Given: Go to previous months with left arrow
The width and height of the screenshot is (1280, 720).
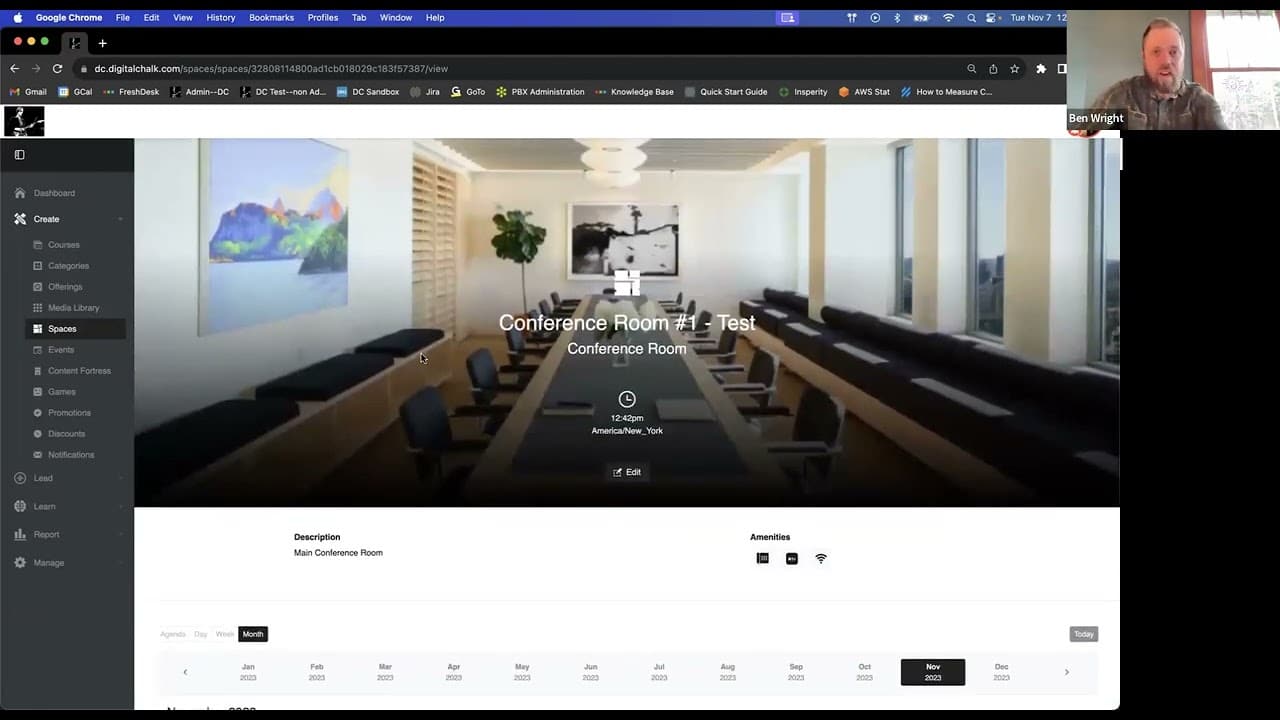Looking at the screenshot, I should [185, 672].
